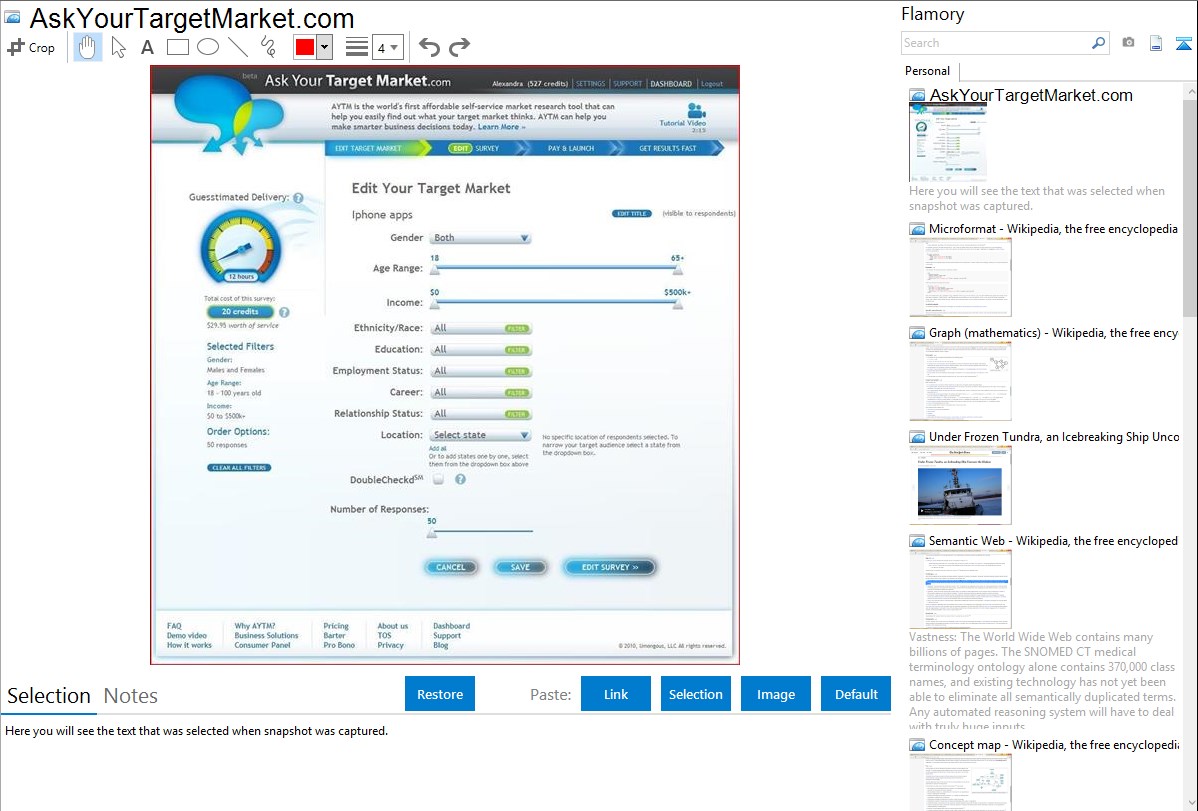This screenshot has height=811, width=1198.
Task: Click the red drawing color swatch
Action: click(x=305, y=47)
